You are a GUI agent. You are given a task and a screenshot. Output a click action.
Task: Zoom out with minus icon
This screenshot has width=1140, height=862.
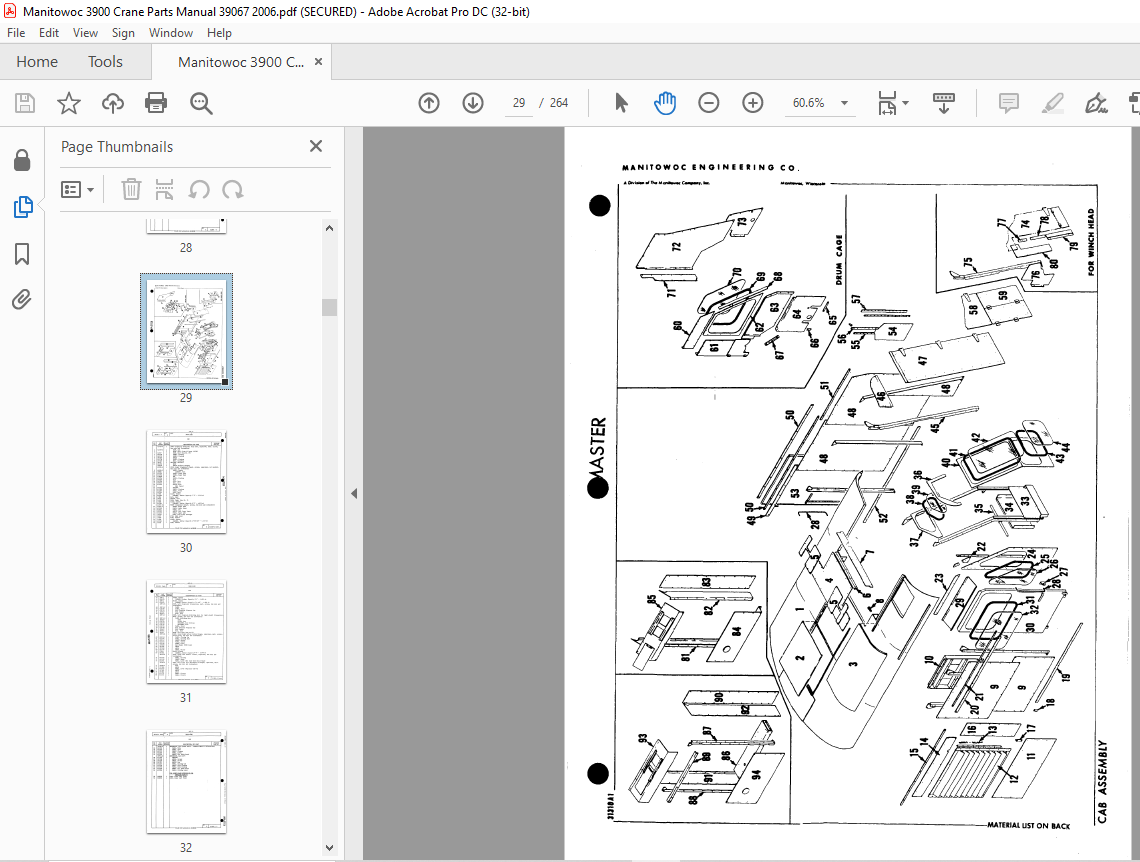point(709,103)
